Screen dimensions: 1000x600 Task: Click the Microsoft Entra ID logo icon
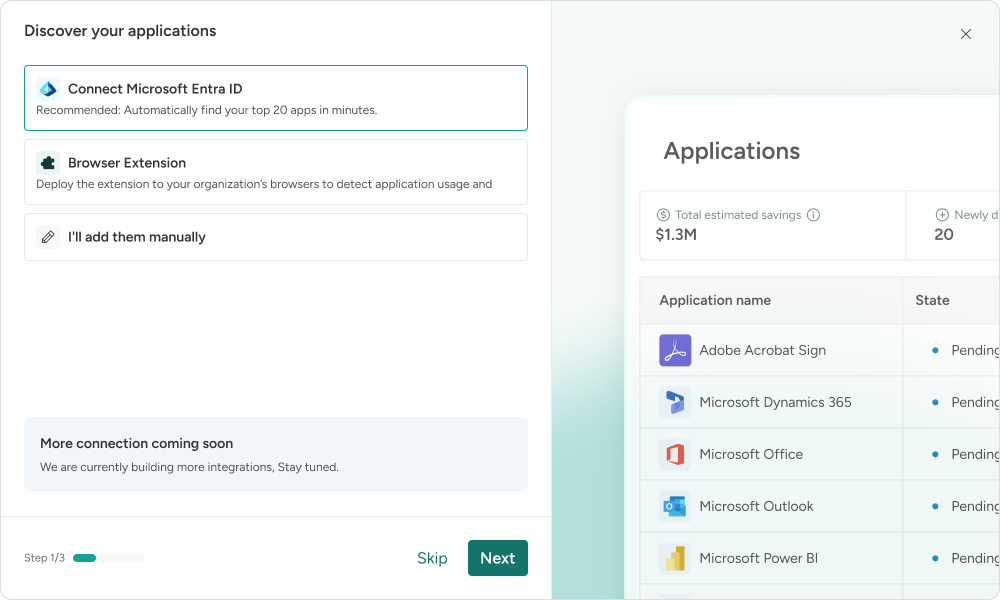tap(48, 89)
